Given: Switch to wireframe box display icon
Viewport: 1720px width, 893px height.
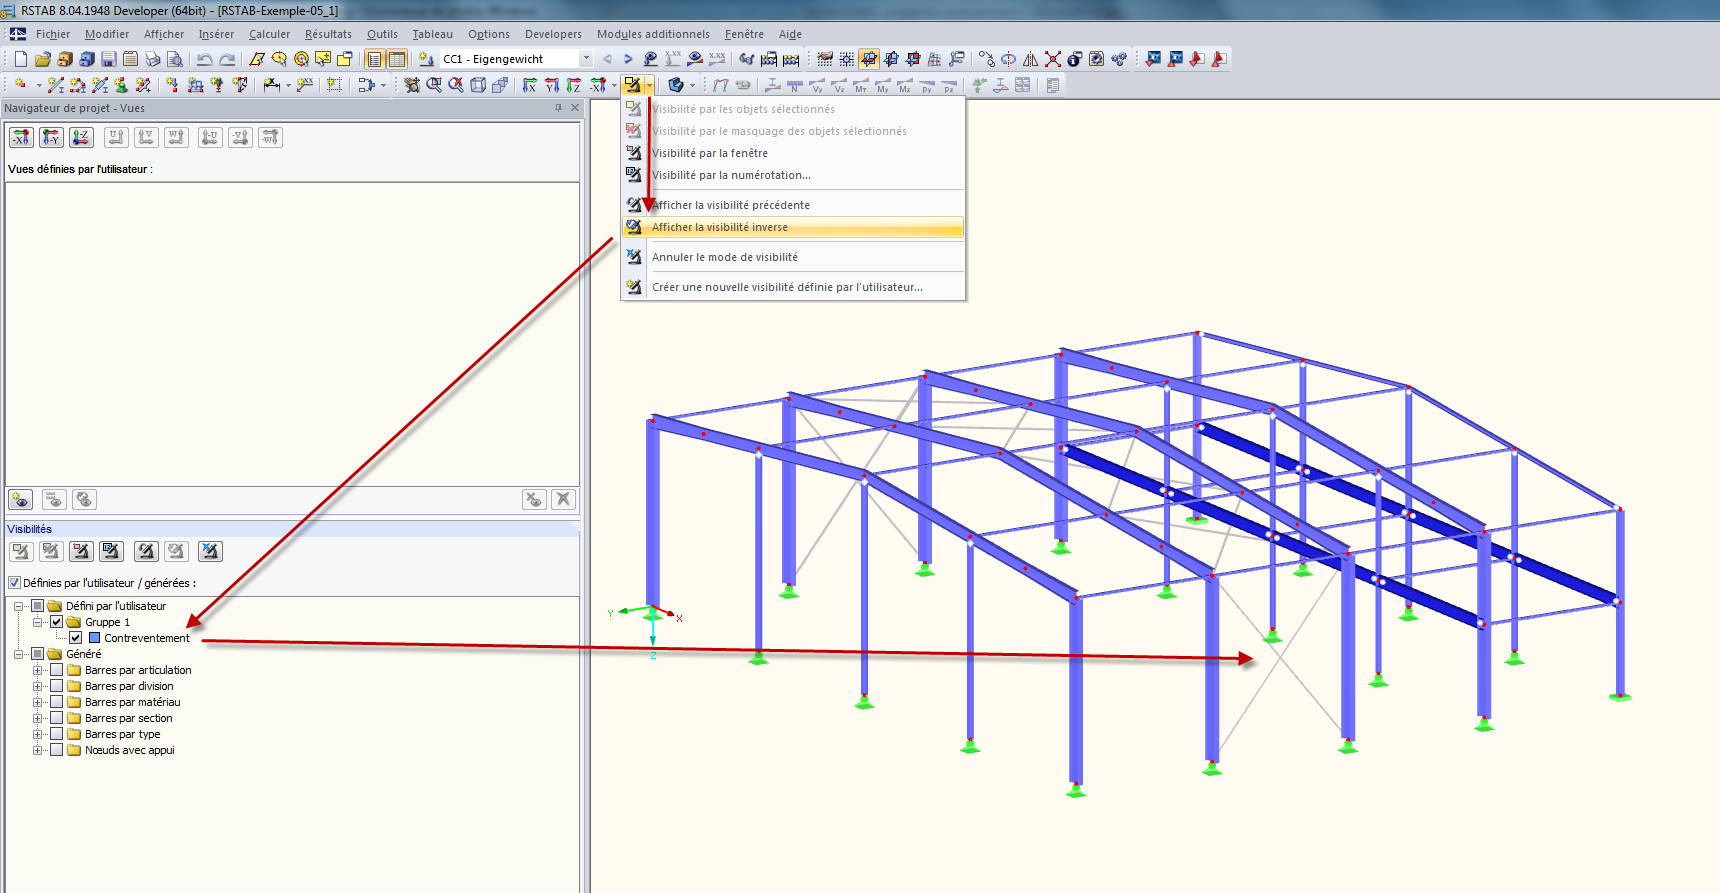Looking at the screenshot, I should pyautogui.click(x=478, y=85).
